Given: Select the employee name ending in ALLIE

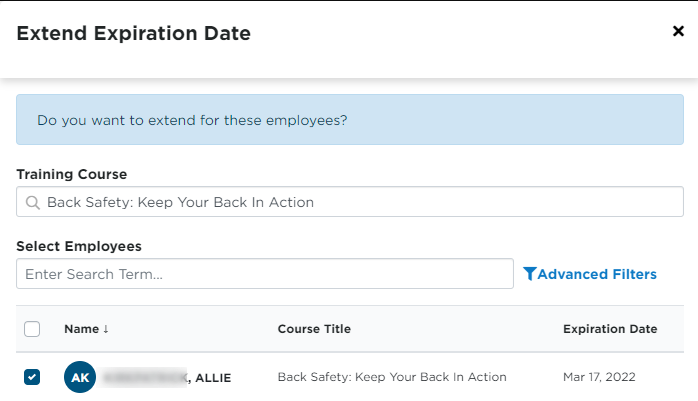Looking at the screenshot, I should coord(167,377).
